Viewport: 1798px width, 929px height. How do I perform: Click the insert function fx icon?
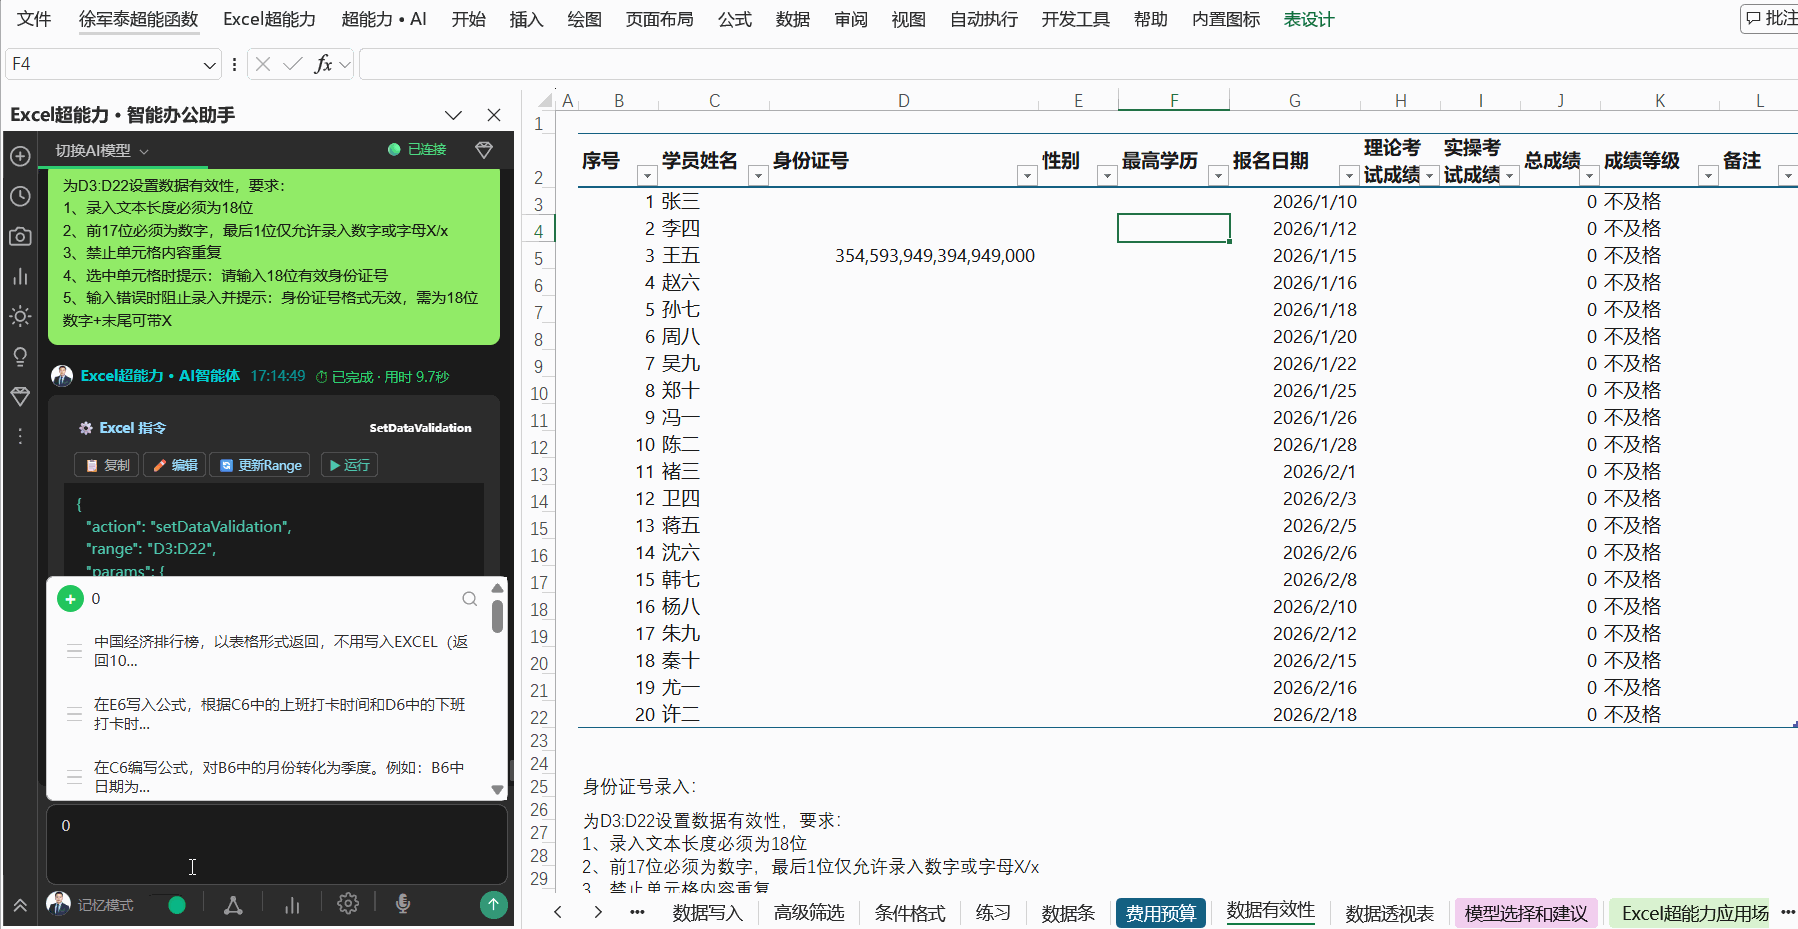(x=323, y=64)
